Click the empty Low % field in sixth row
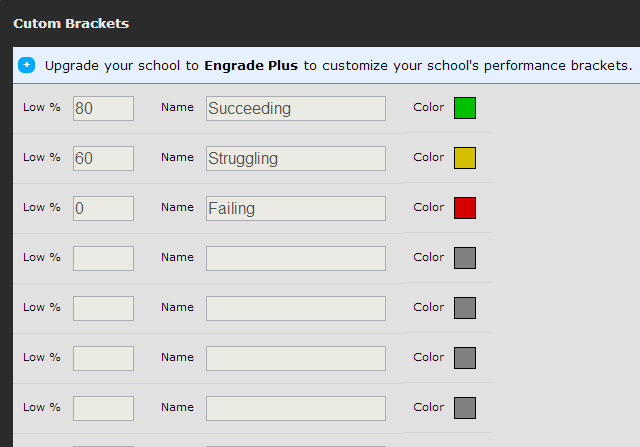This screenshot has width=640, height=447. click(103, 358)
